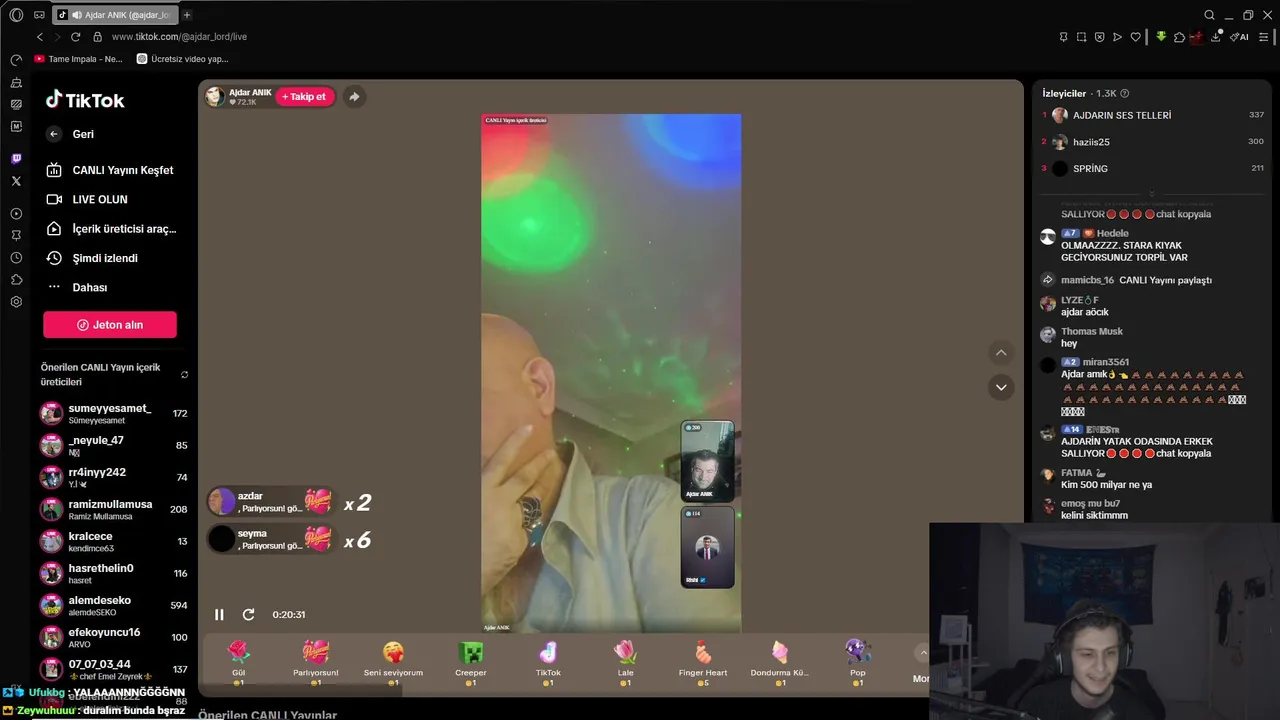The height and width of the screenshot is (720, 1280).
Task: Send the Pop gift
Action: pos(858,662)
